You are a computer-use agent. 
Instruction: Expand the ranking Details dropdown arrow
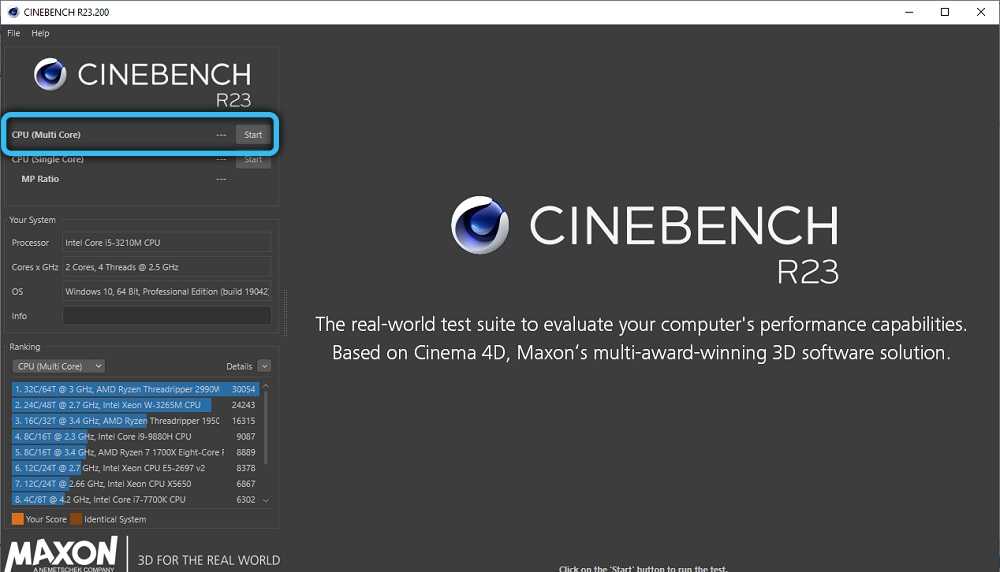(264, 366)
